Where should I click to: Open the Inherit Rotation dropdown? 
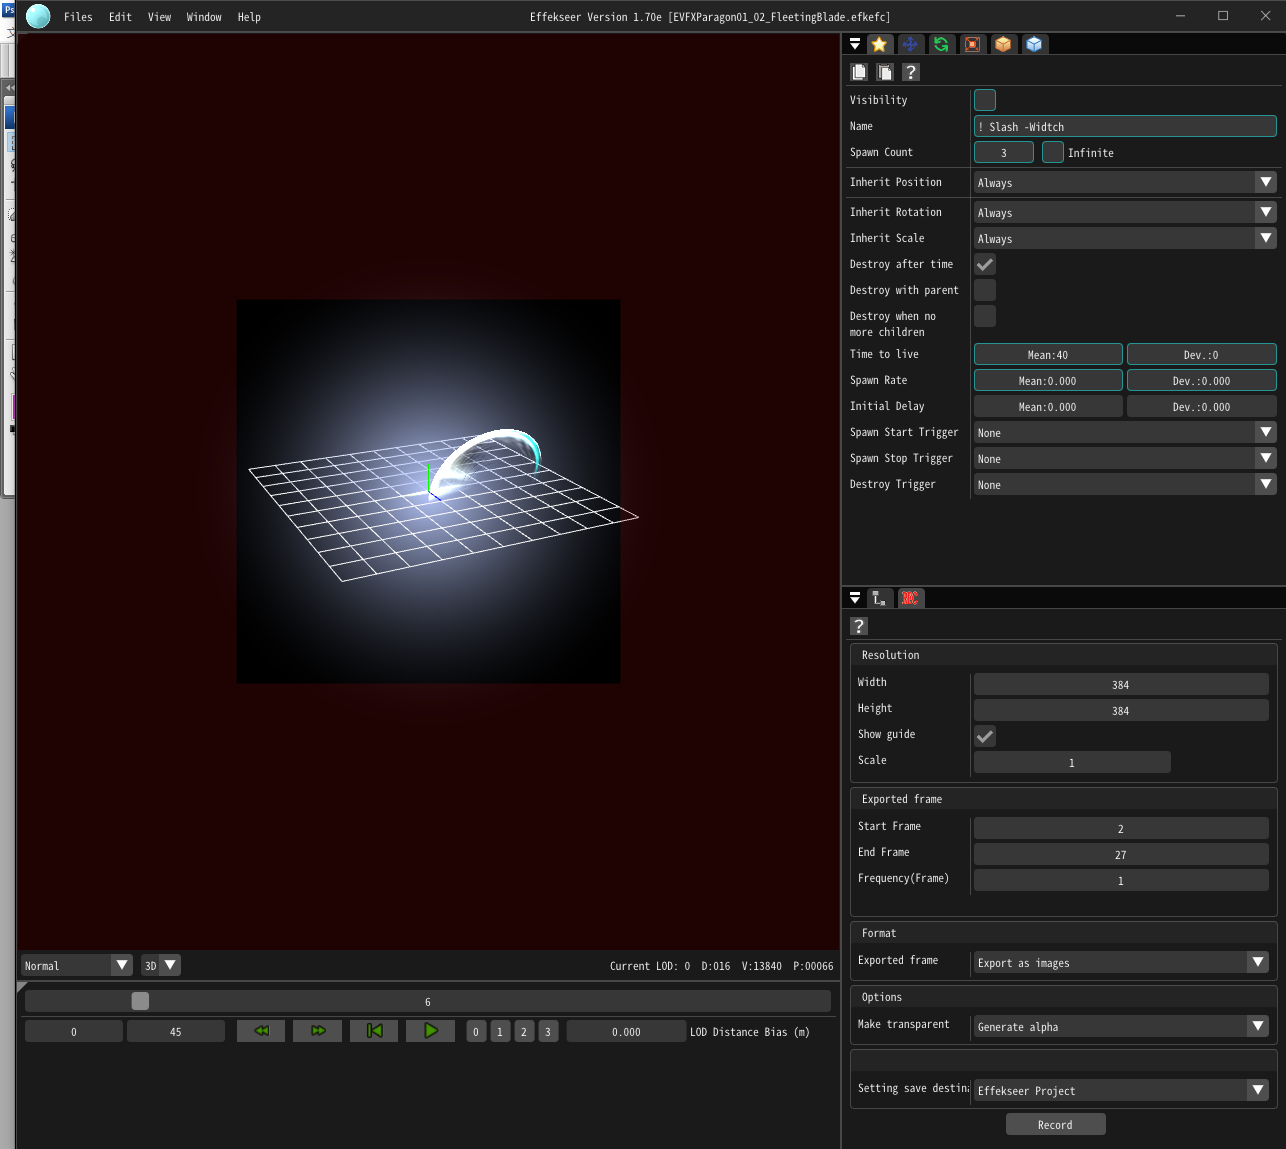pyautogui.click(x=1125, y=212)
